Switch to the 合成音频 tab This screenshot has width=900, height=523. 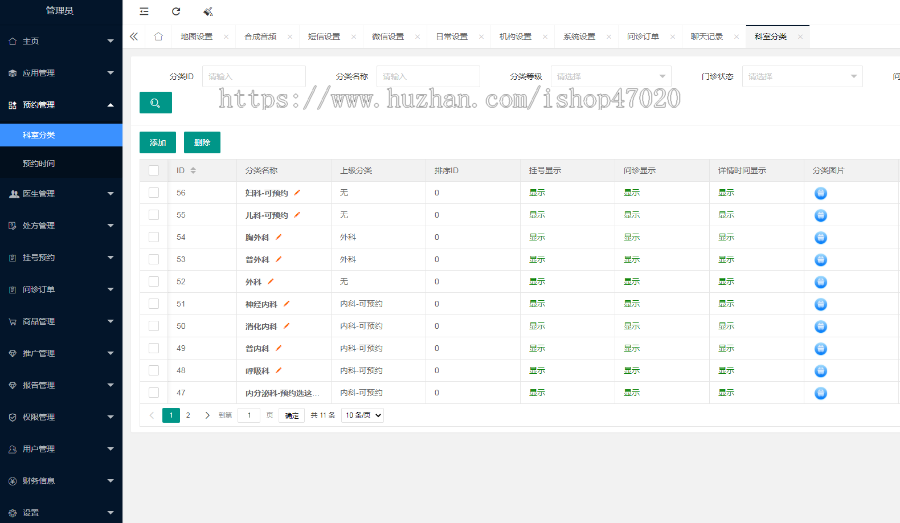pyautogui.click(x=261, y=37)
